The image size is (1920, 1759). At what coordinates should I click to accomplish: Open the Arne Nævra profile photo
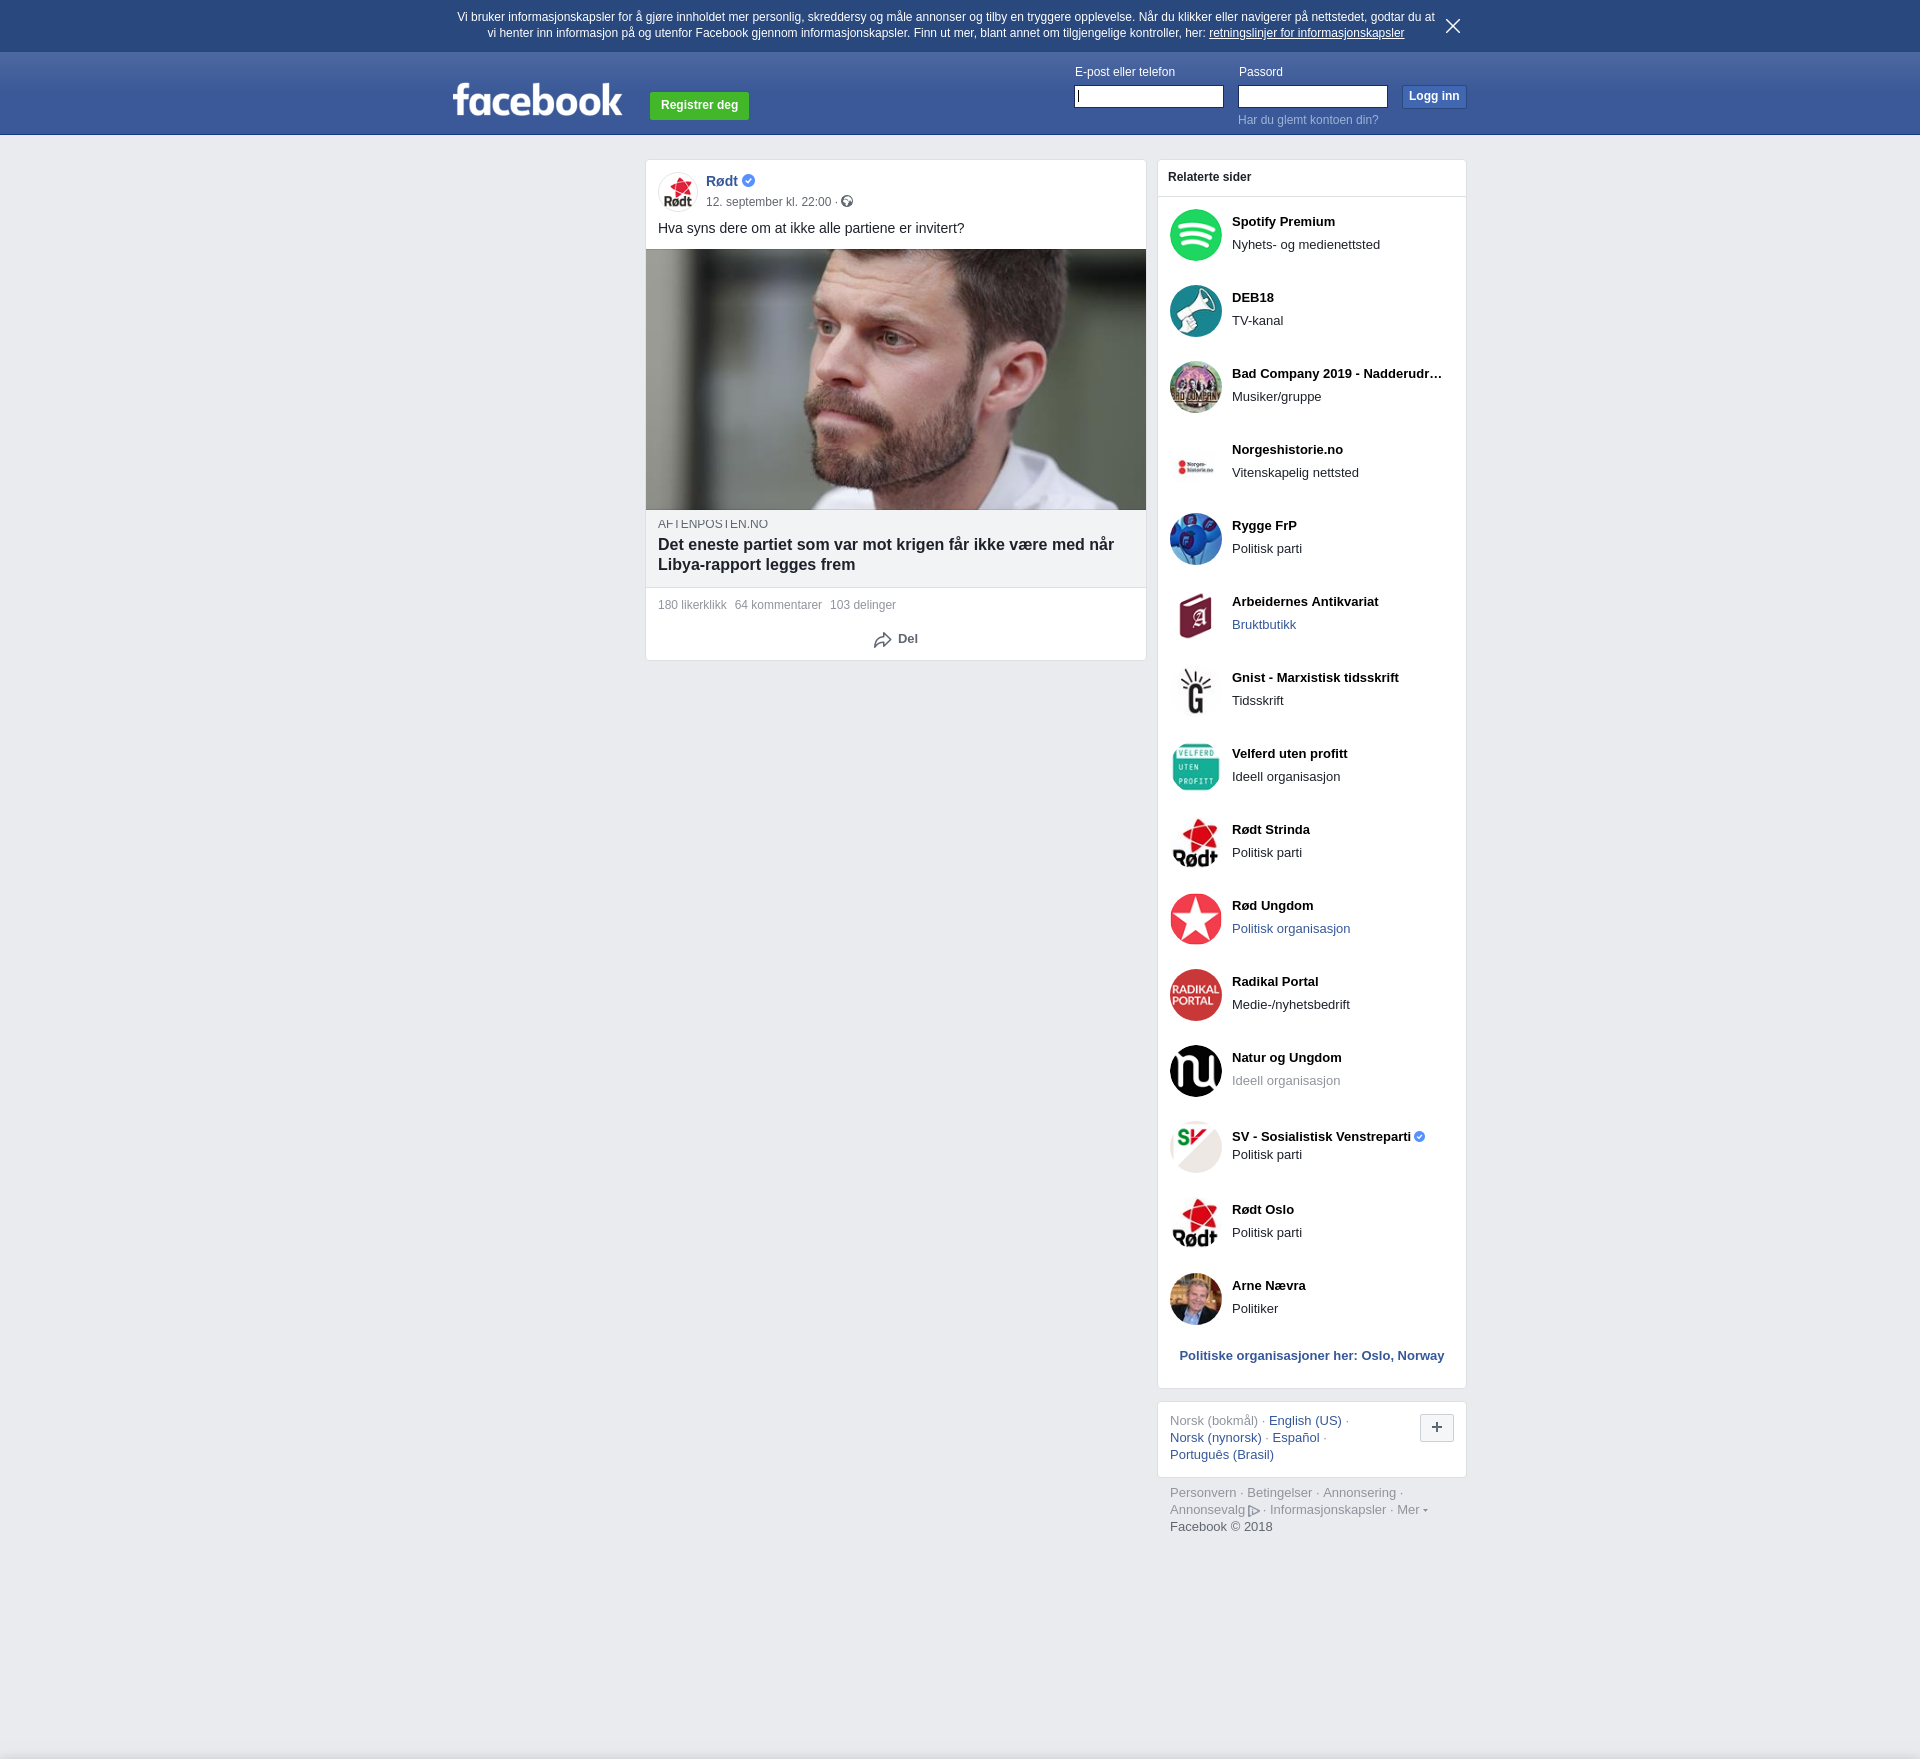(1196, 1299)
